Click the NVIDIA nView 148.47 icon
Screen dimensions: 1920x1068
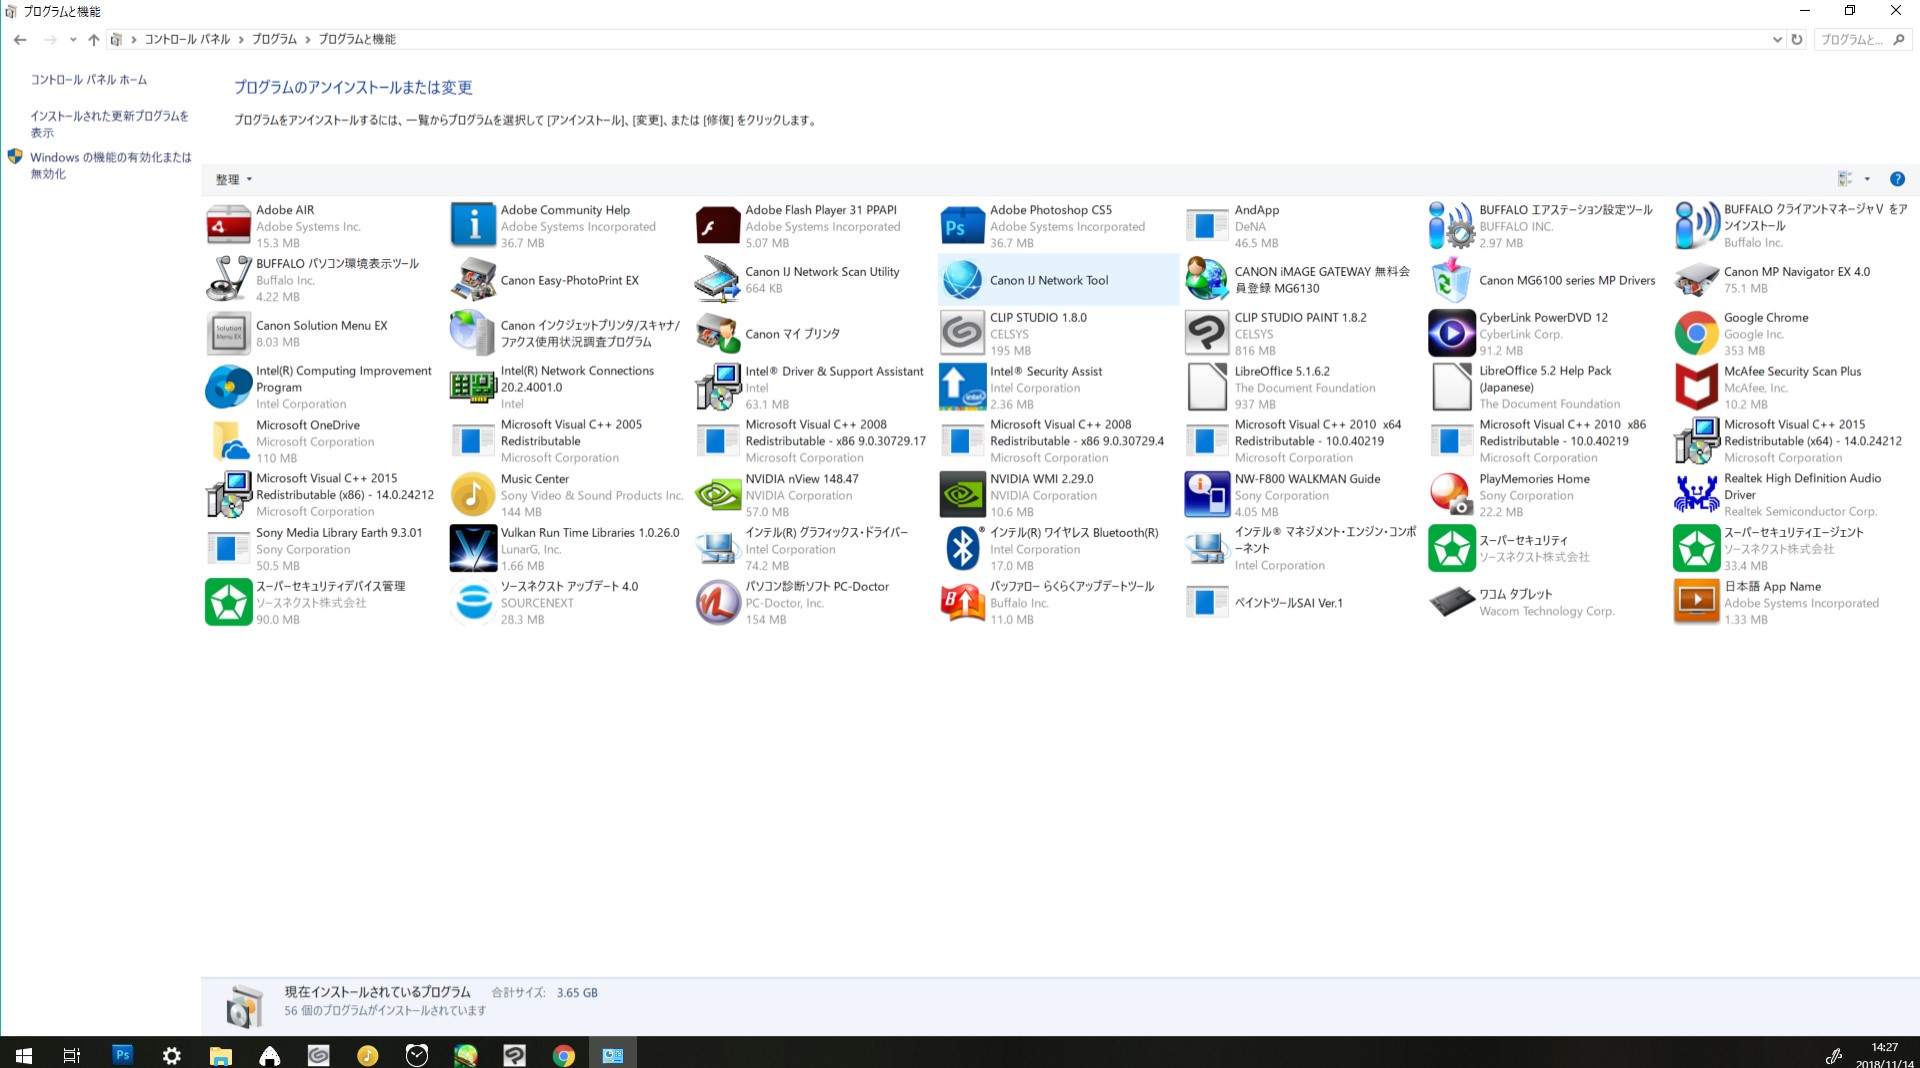click(717, 495)
